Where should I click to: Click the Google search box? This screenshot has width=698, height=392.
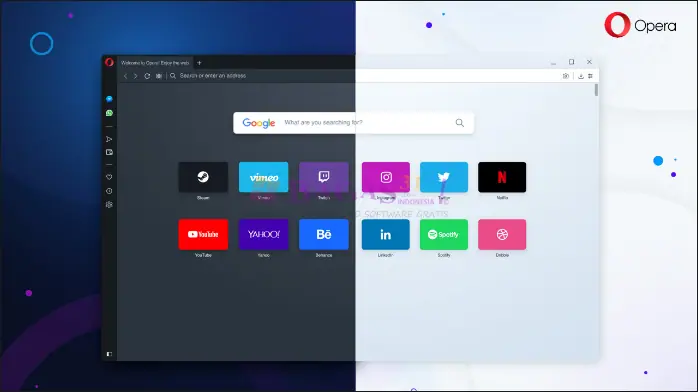(353, 123)
